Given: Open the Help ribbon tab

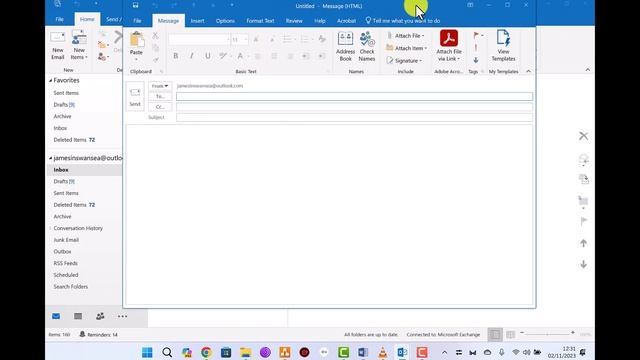Looking at the screenshot, I should pyautogui.click(x=320, y=20).
